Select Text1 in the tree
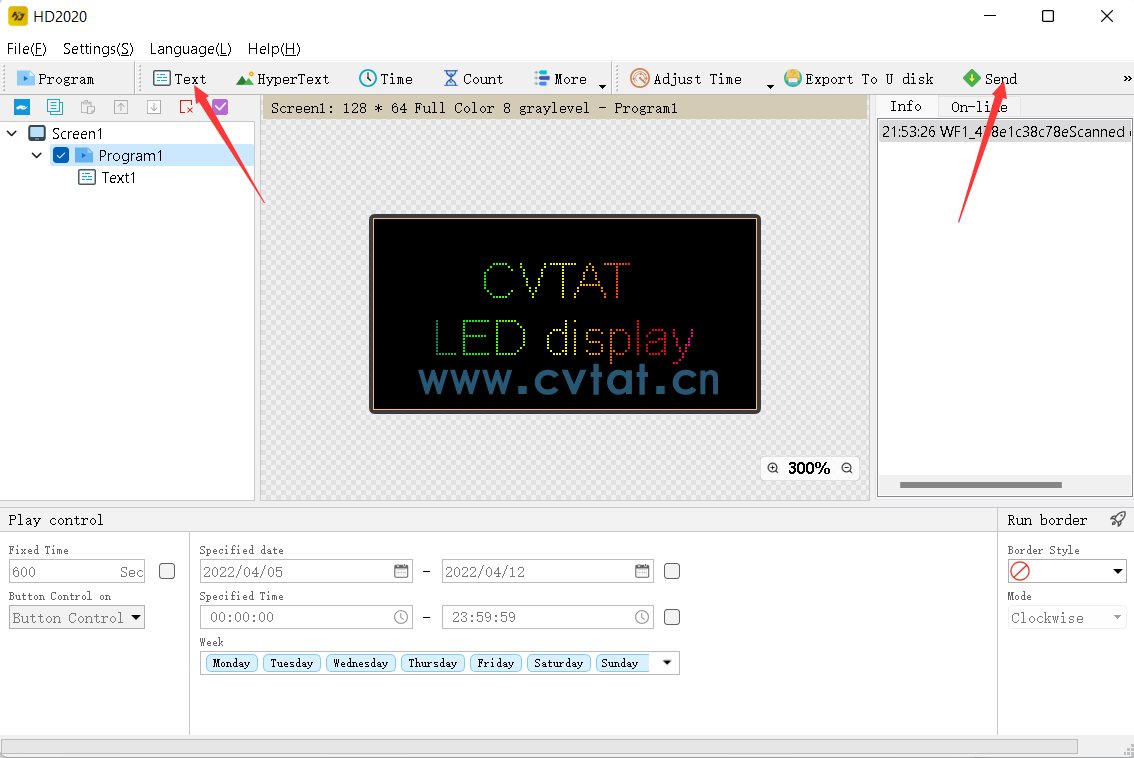 point(119,178)
